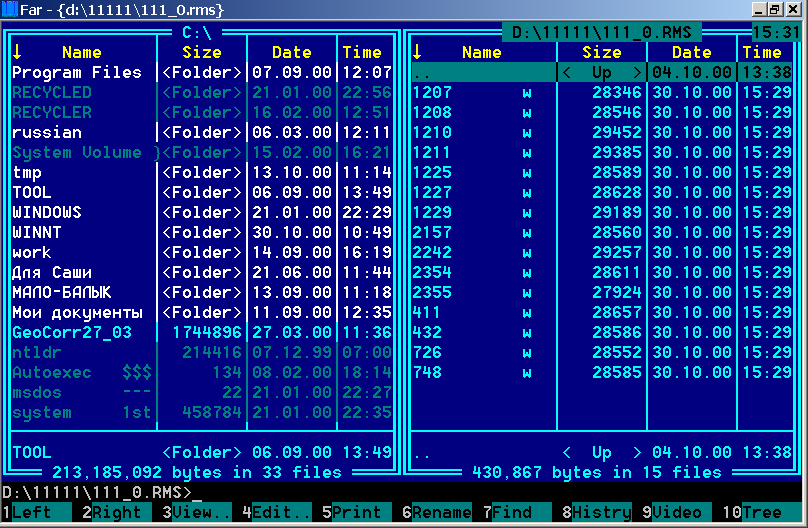Select the GeoCorr27_03 file
The width and height of the screenshot is (808, 528).
[x=201, y=333]
